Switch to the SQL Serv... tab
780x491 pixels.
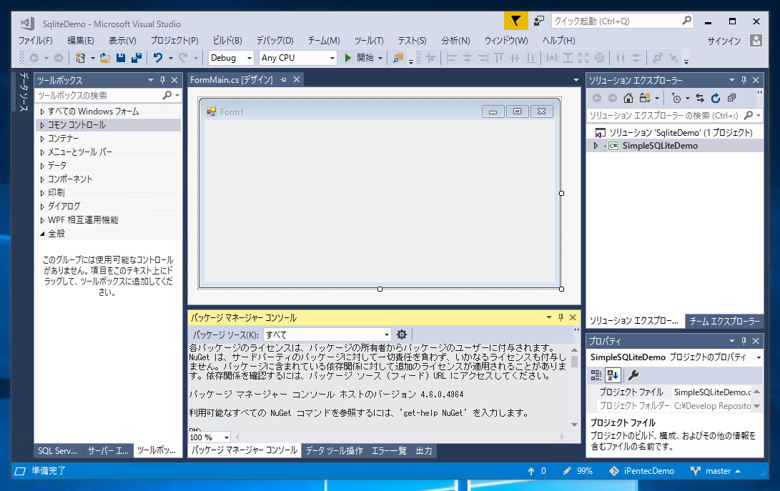[x=57, y=451]
